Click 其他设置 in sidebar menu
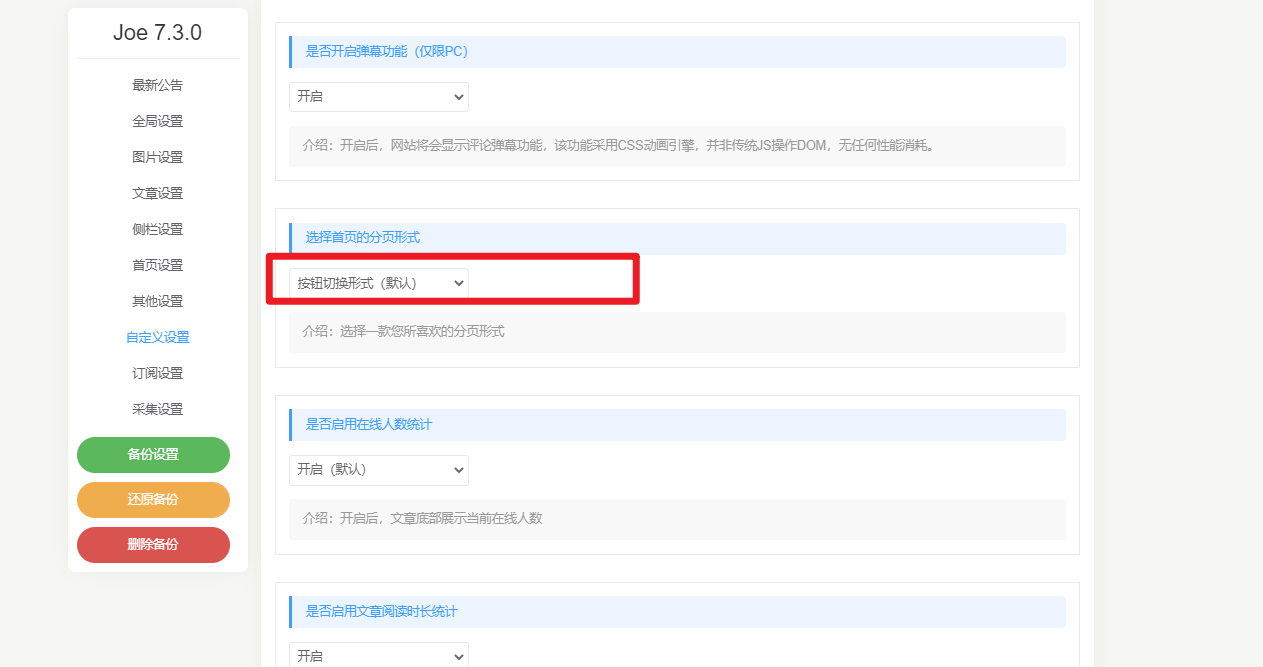Screen dimensions: 1263x667 (x=157, y=301)
